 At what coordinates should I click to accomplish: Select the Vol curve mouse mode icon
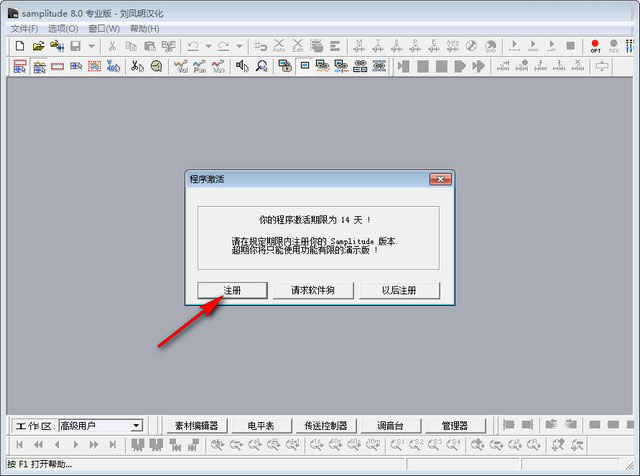181,66
